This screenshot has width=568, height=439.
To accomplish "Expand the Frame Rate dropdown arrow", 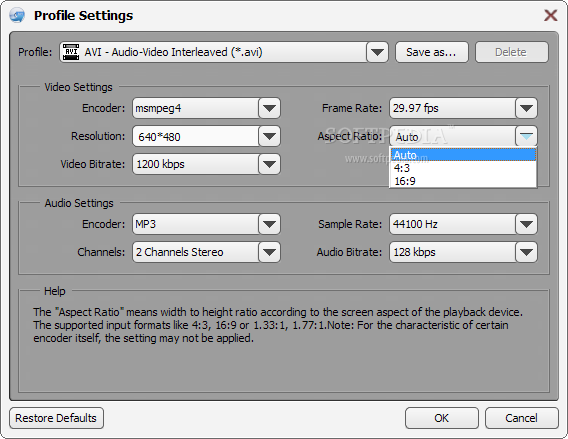I will [x=526, y=108].
